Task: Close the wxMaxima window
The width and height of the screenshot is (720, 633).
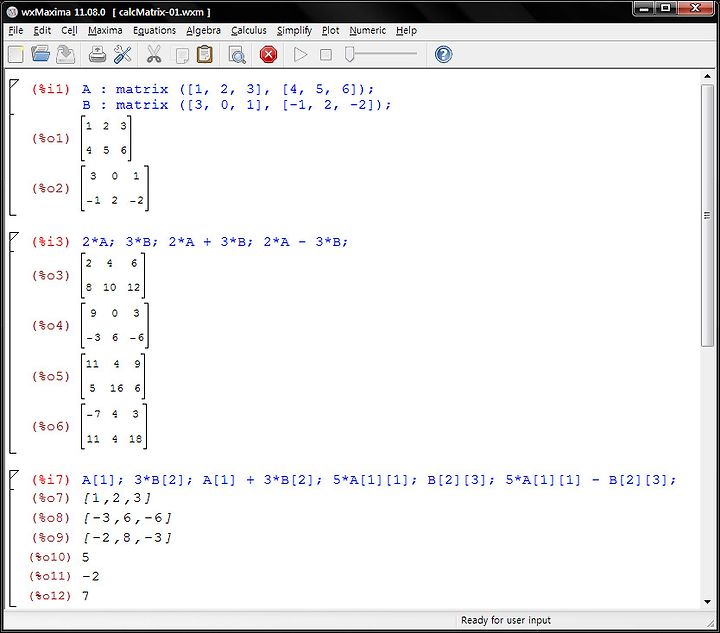Action: pos(696,8)
